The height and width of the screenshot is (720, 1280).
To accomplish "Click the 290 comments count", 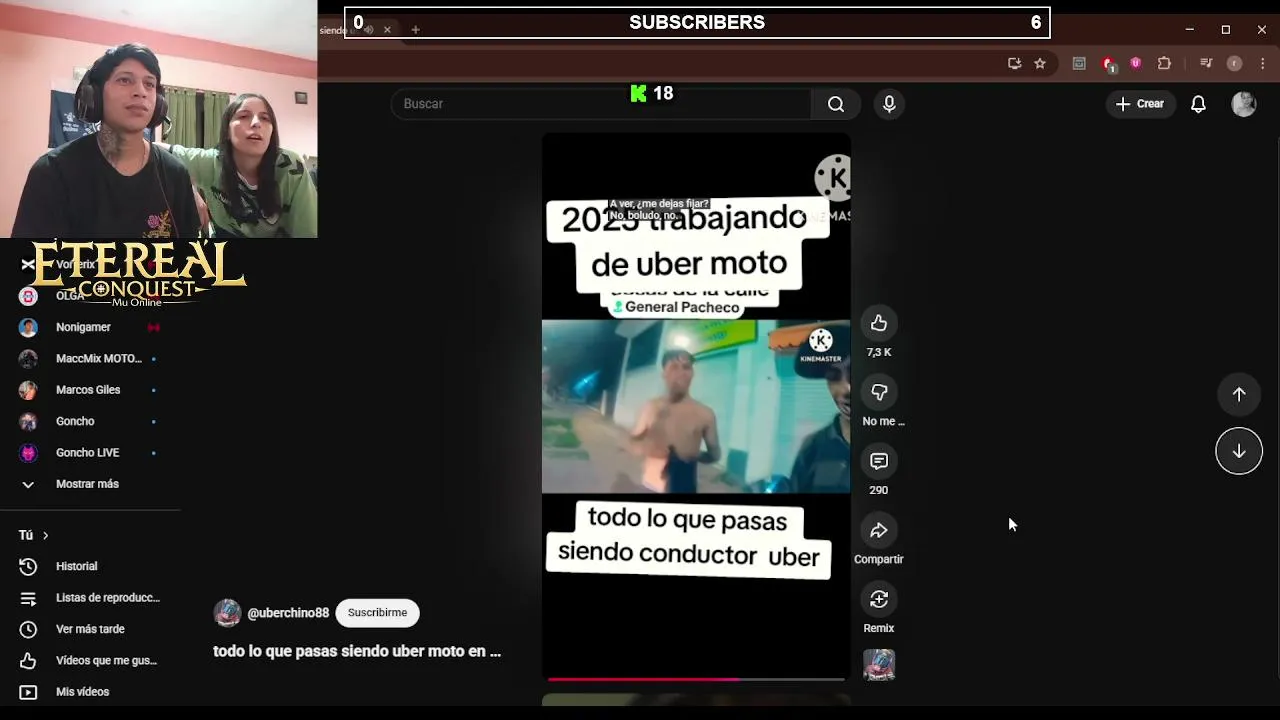I will 878,490.
